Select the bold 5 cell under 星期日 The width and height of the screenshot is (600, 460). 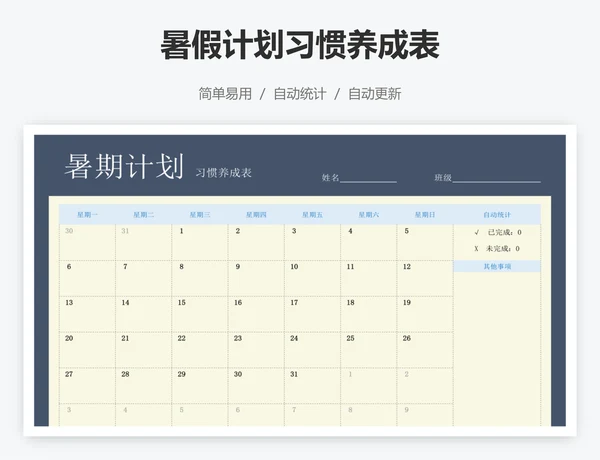[425, 243]
